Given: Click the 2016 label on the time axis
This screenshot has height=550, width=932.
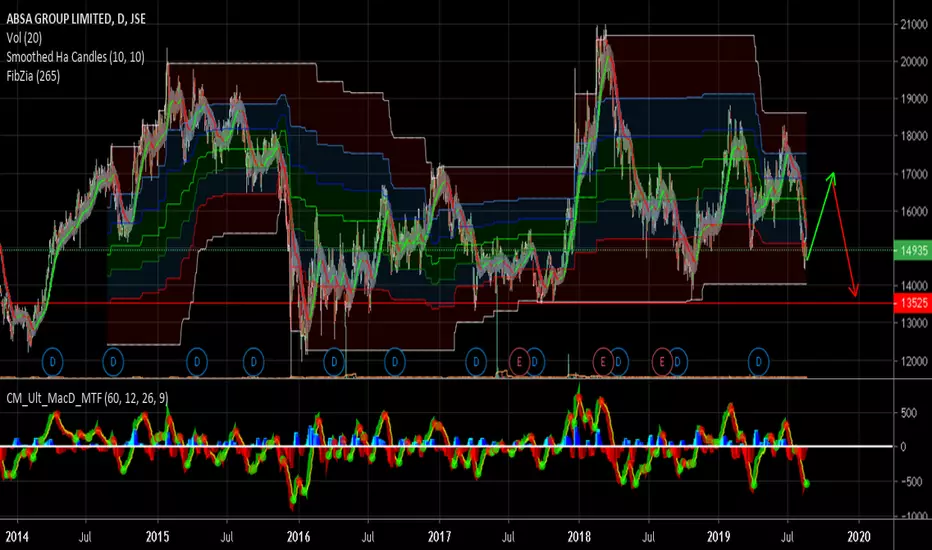Looking at the screenshot, I should (x=298, y=537).
